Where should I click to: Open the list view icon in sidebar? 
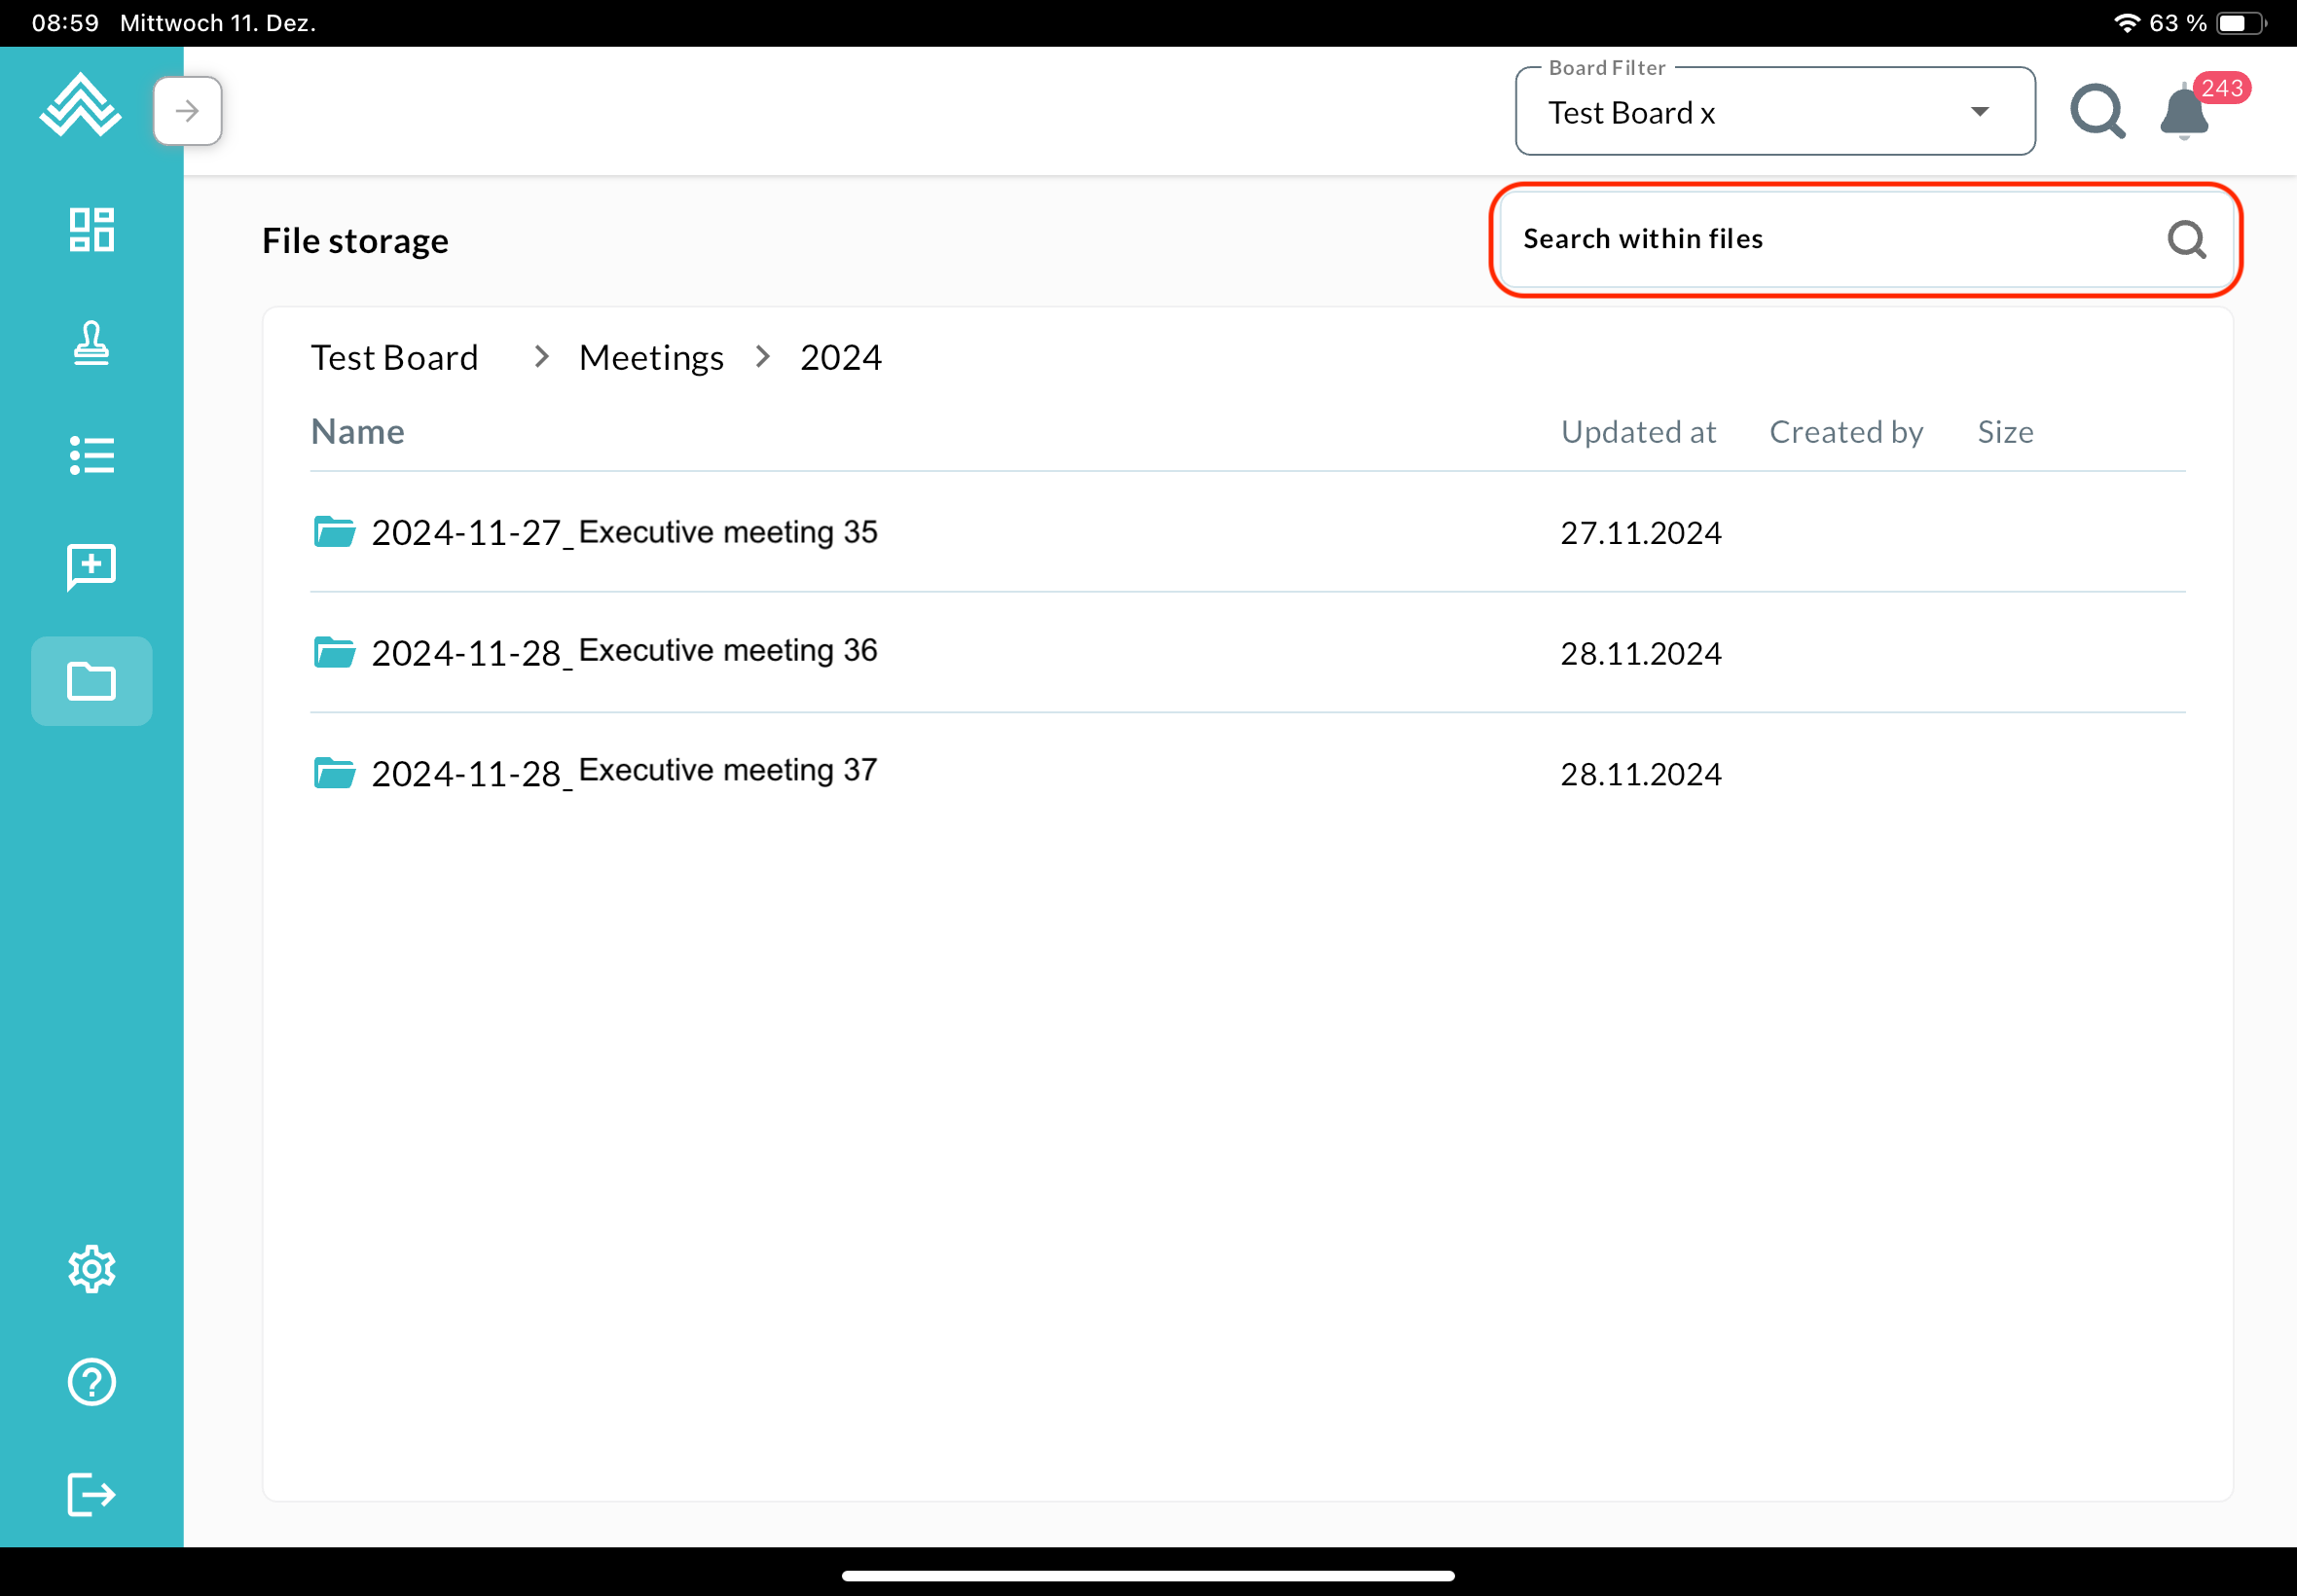[91, 456]
